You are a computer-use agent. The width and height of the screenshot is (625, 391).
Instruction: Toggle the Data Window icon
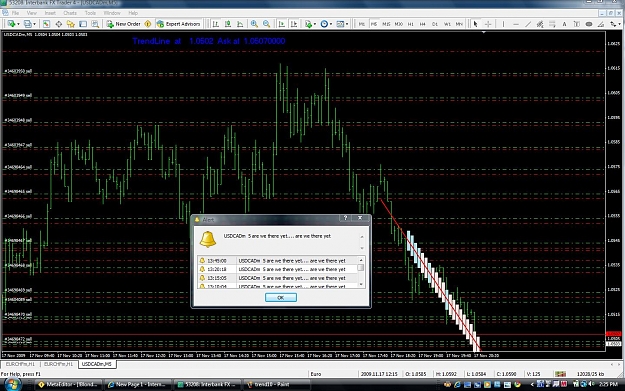pyautogui.click(x=59, y=24)
